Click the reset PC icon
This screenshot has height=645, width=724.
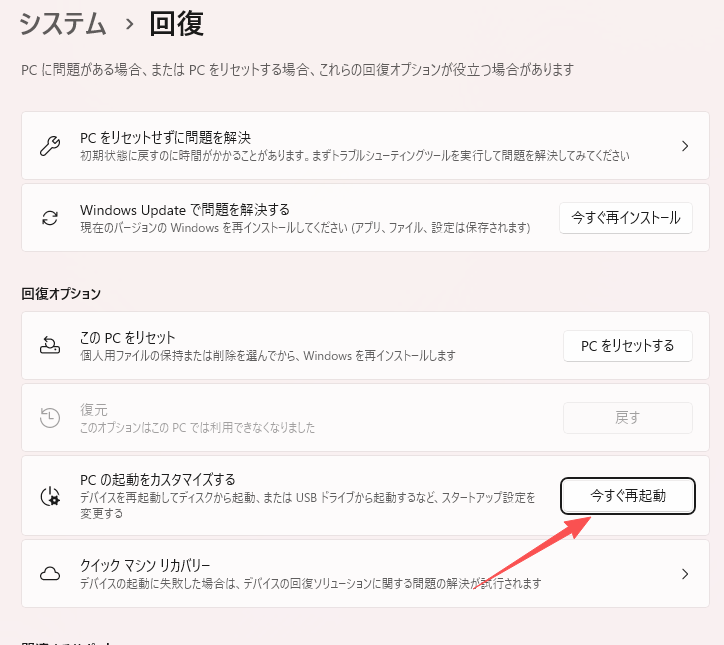(x=50, y=345)
